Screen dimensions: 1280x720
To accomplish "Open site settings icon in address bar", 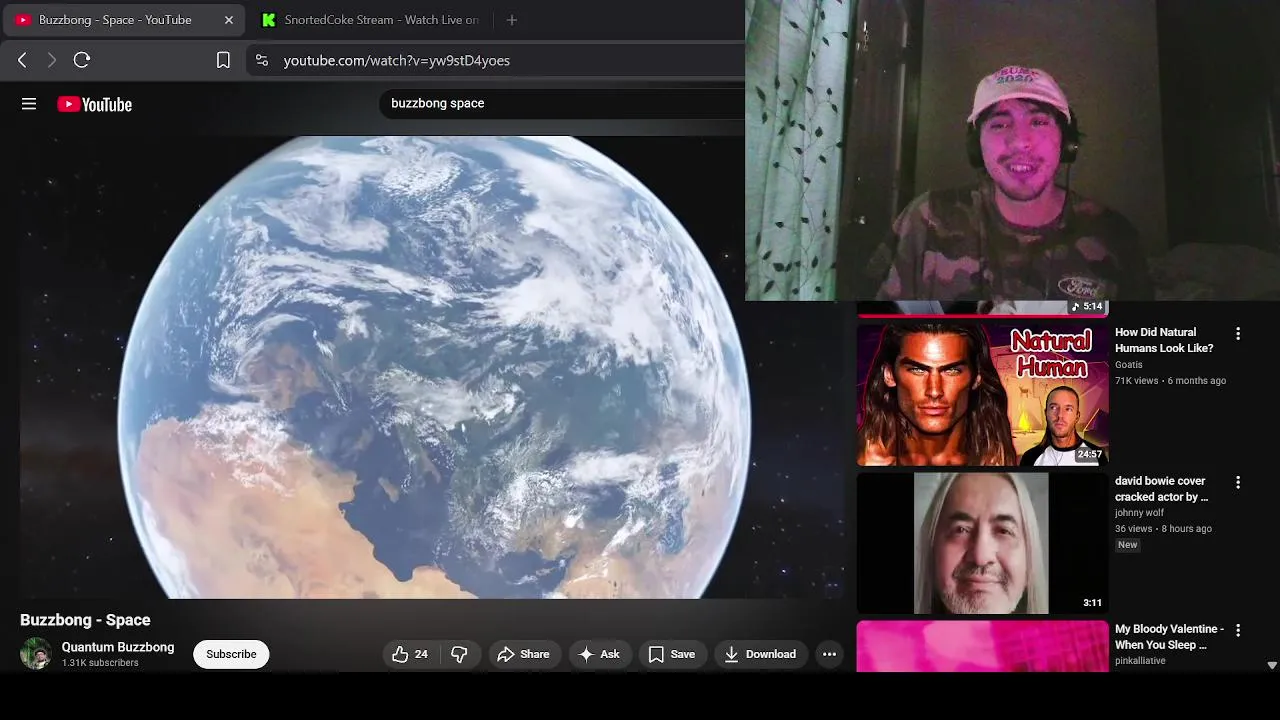I will [x=262, y=60].
